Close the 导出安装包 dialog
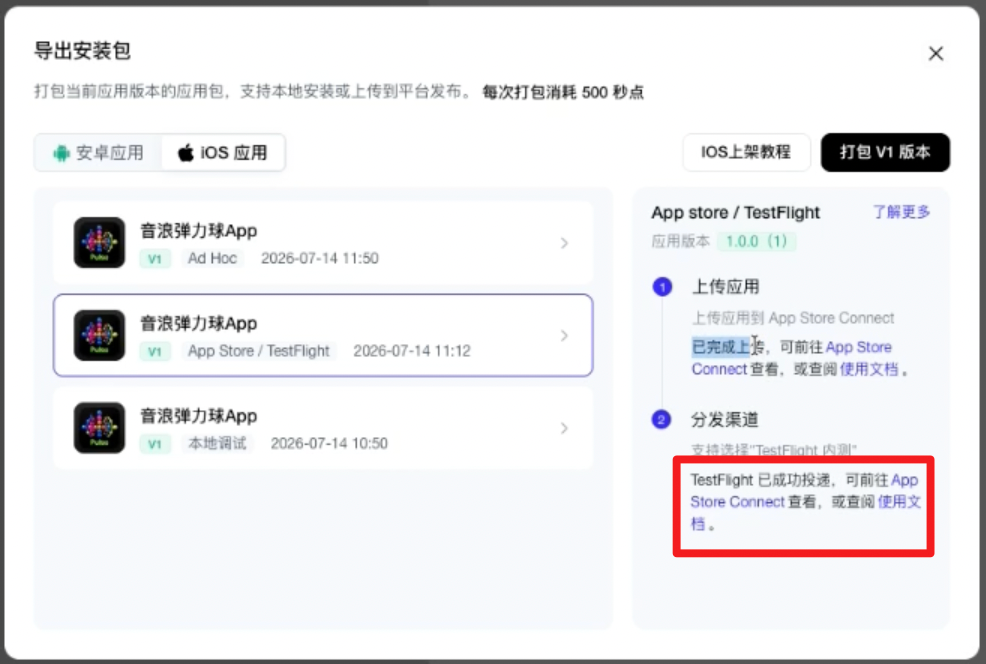 (936, 53)
